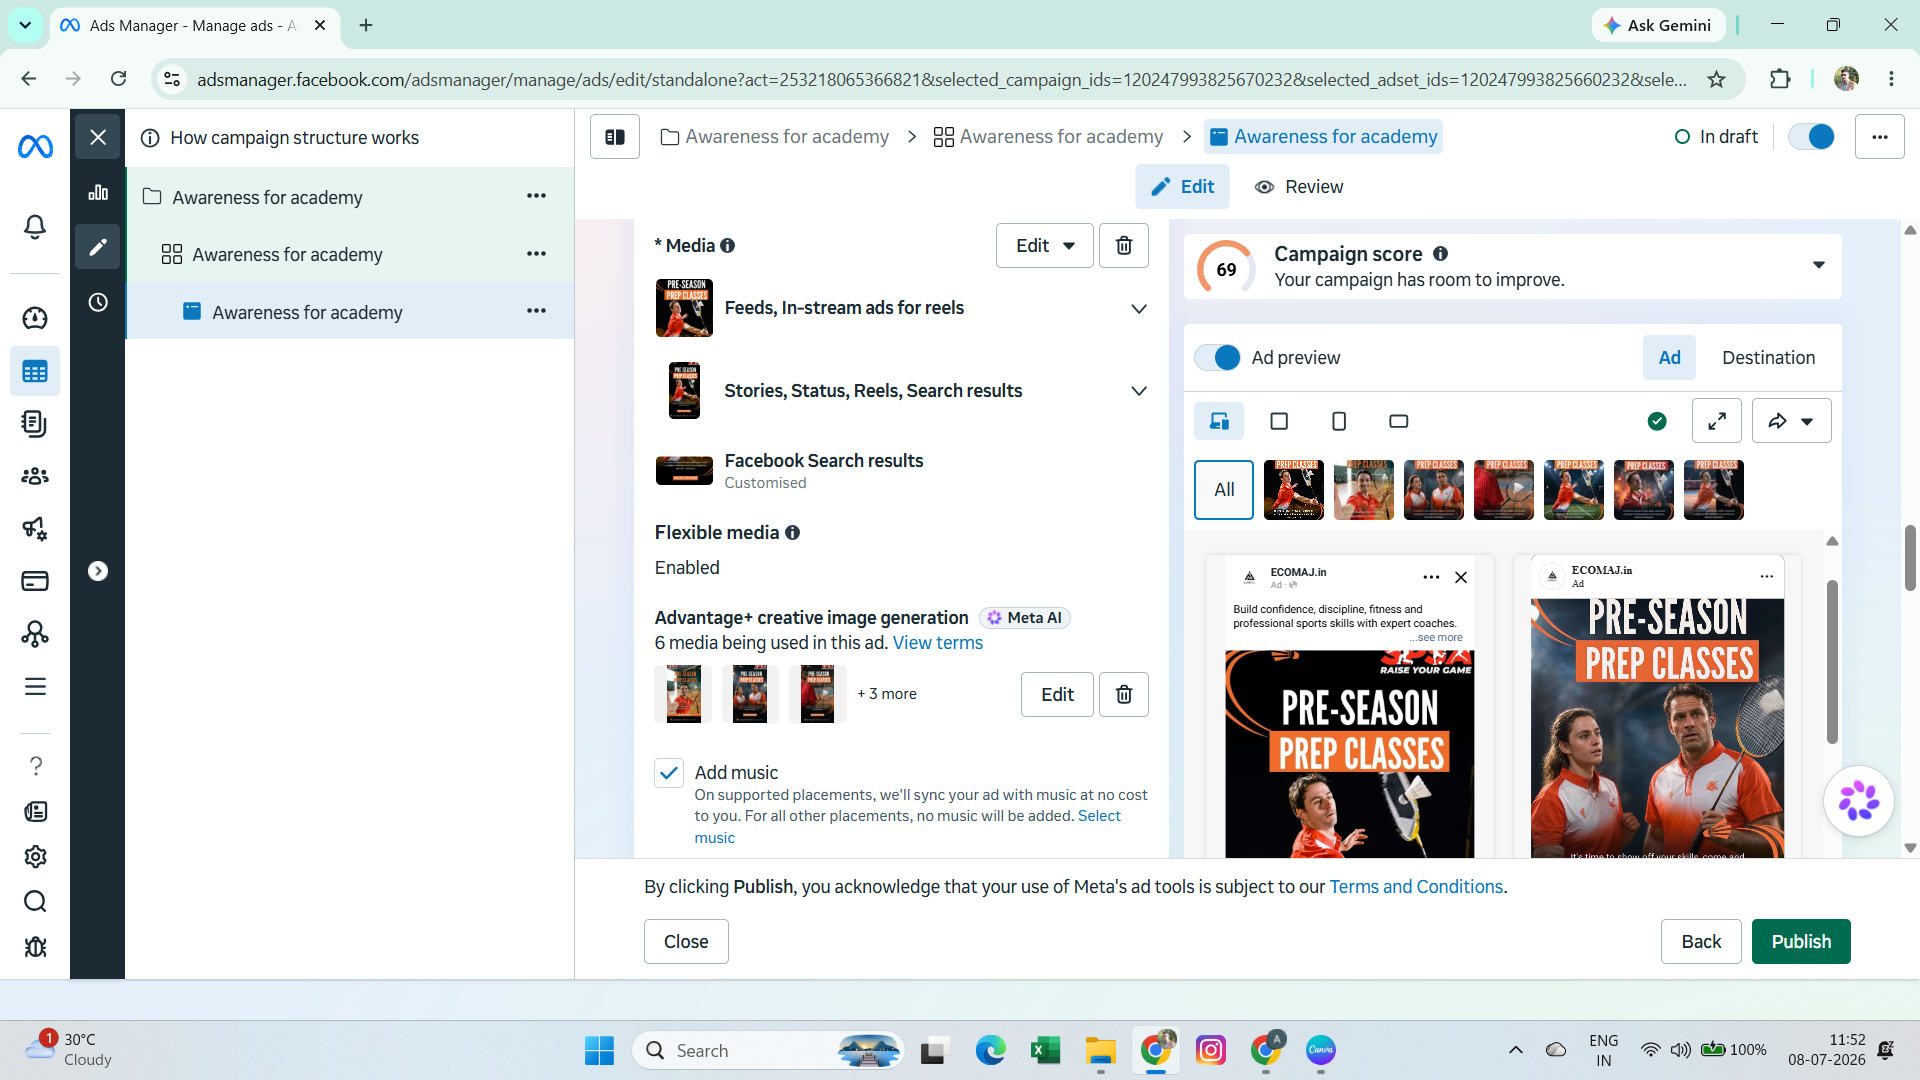The height and width of the screenshot is (1080, 1920).
Task: Click the main editor vertical scrollbar
Action: pos(1910,558)
